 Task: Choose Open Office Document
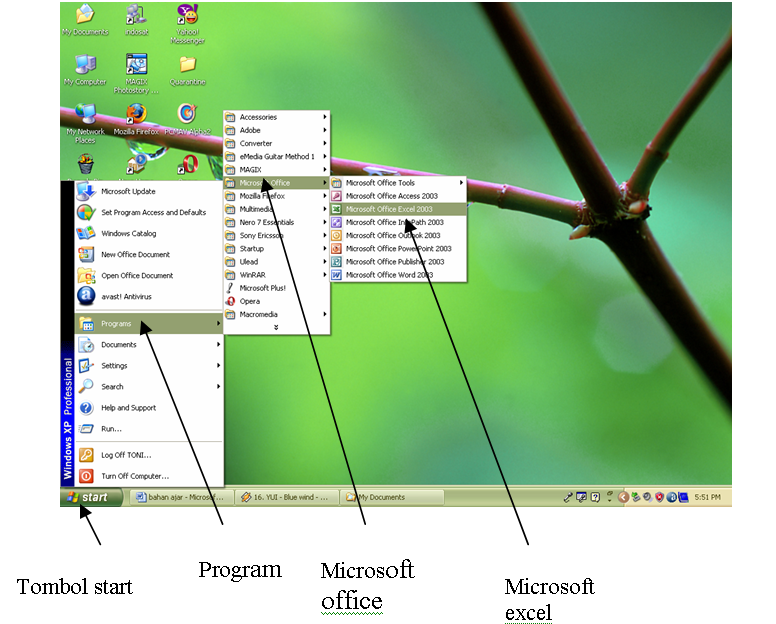(148, 276)
